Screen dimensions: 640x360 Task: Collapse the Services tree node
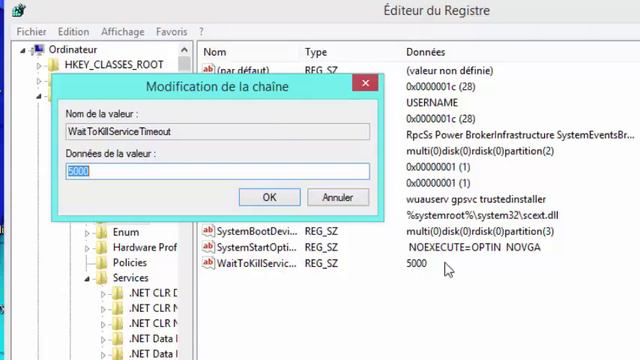coord(87,279)
